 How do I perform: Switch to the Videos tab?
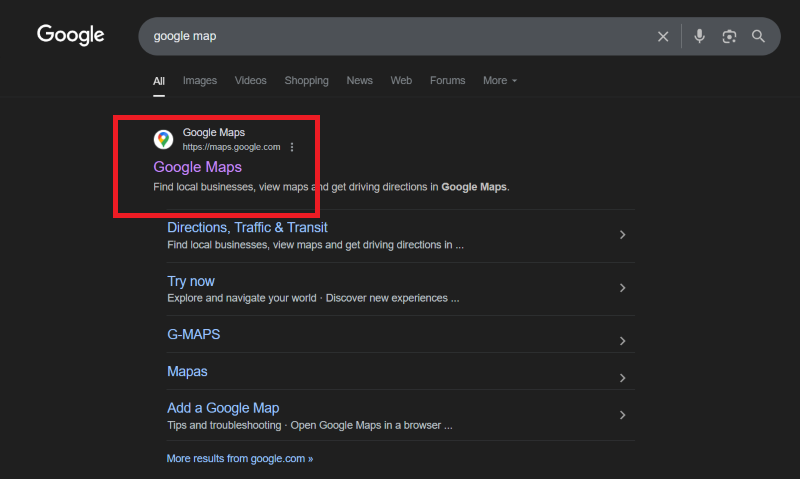click(251, 81)
